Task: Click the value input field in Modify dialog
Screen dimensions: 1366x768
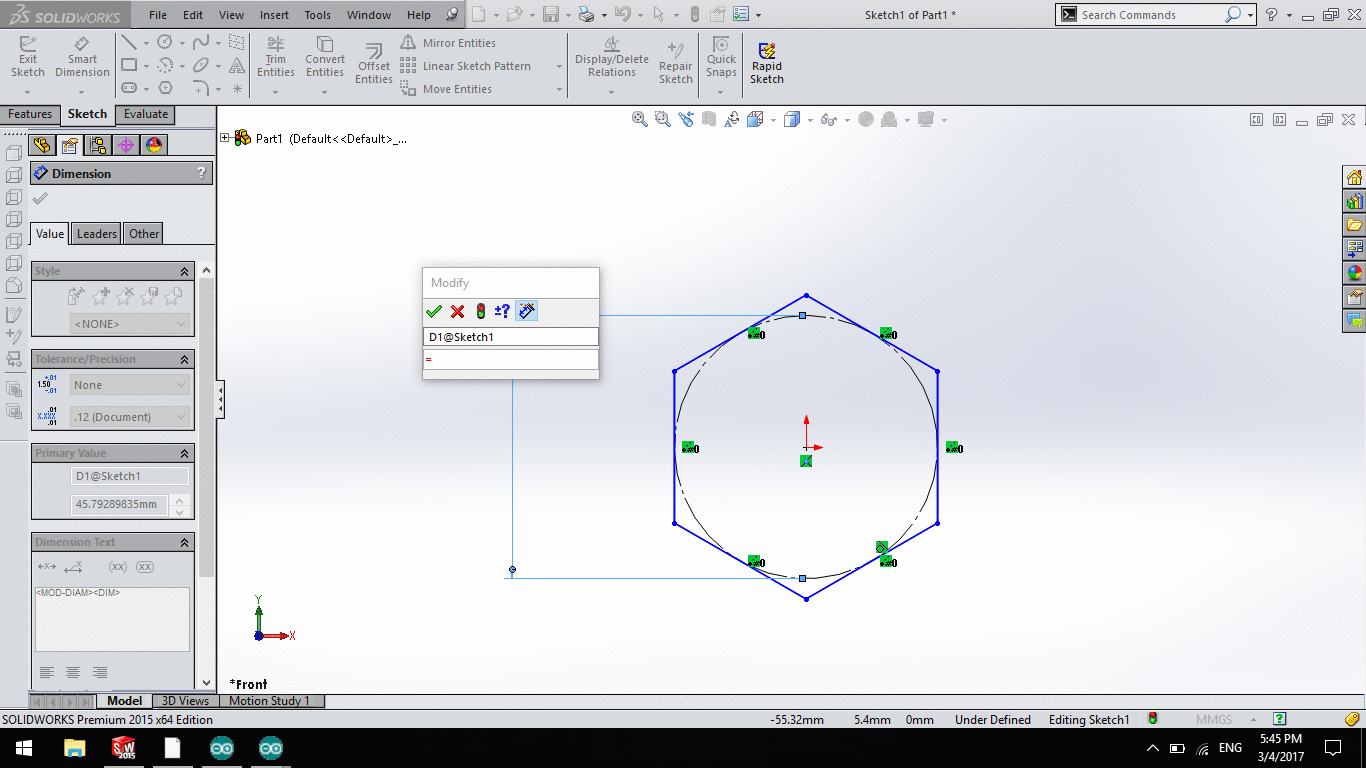Action: pos(511,359)
